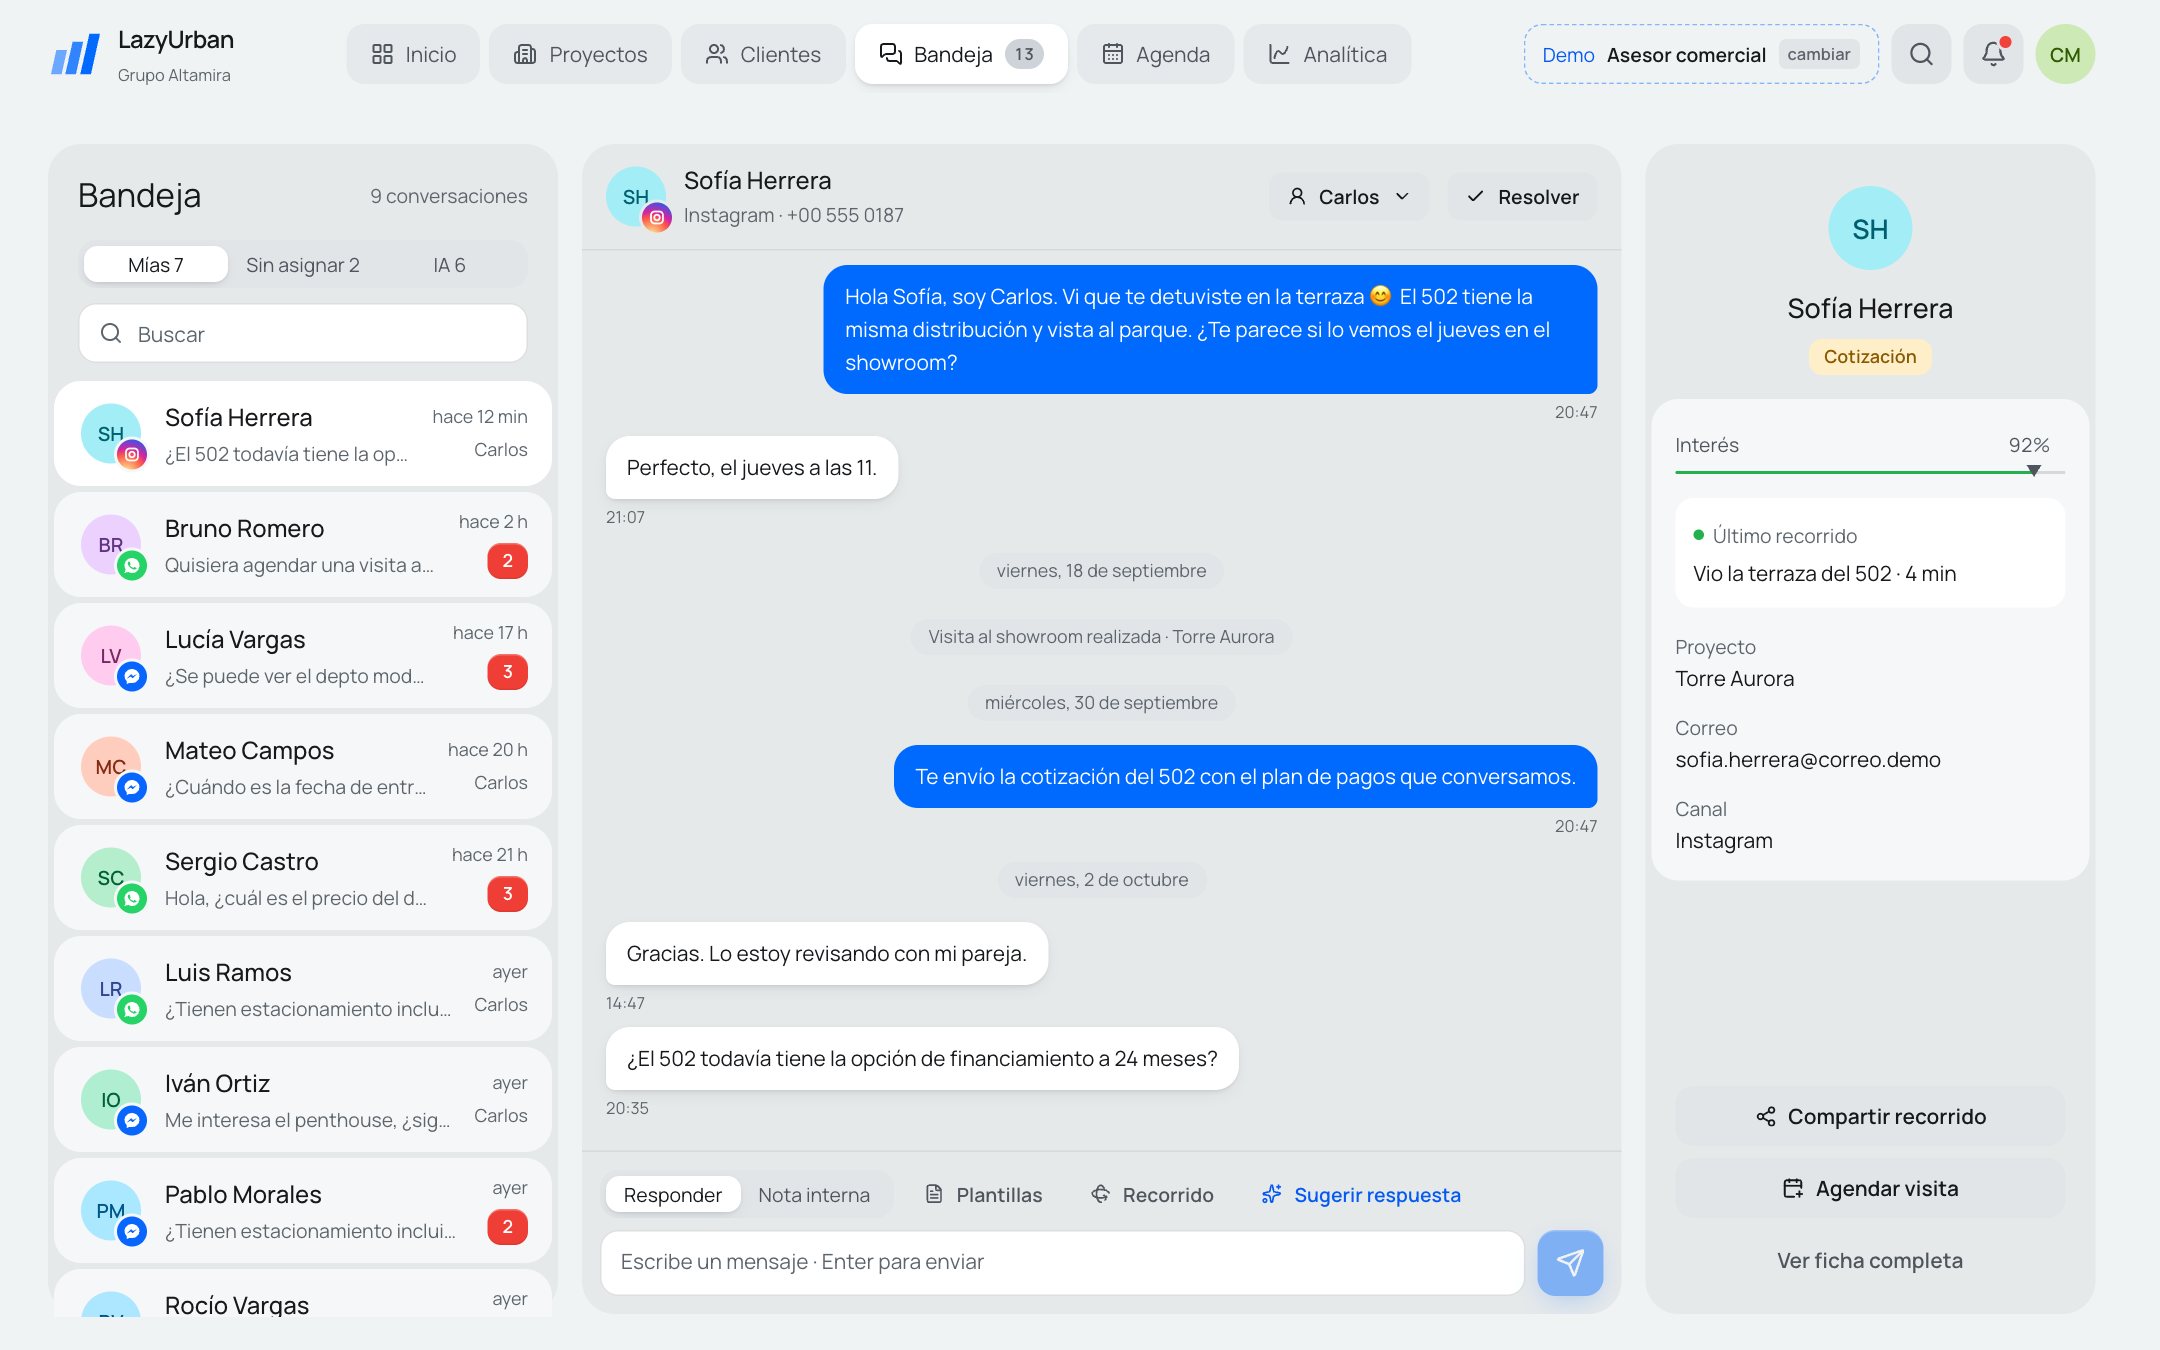
Task: Click the Buscar conversations search field
Action: click(303, 334)
